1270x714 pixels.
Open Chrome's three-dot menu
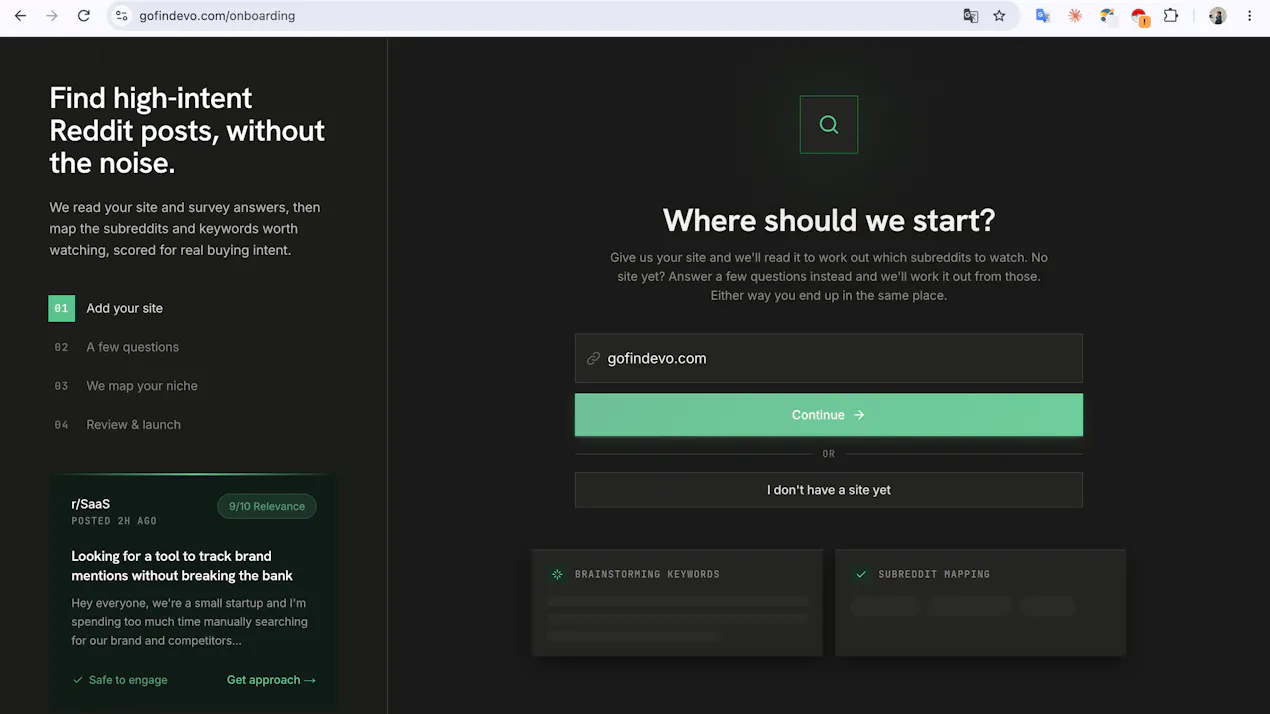[x=1249, y=16]
